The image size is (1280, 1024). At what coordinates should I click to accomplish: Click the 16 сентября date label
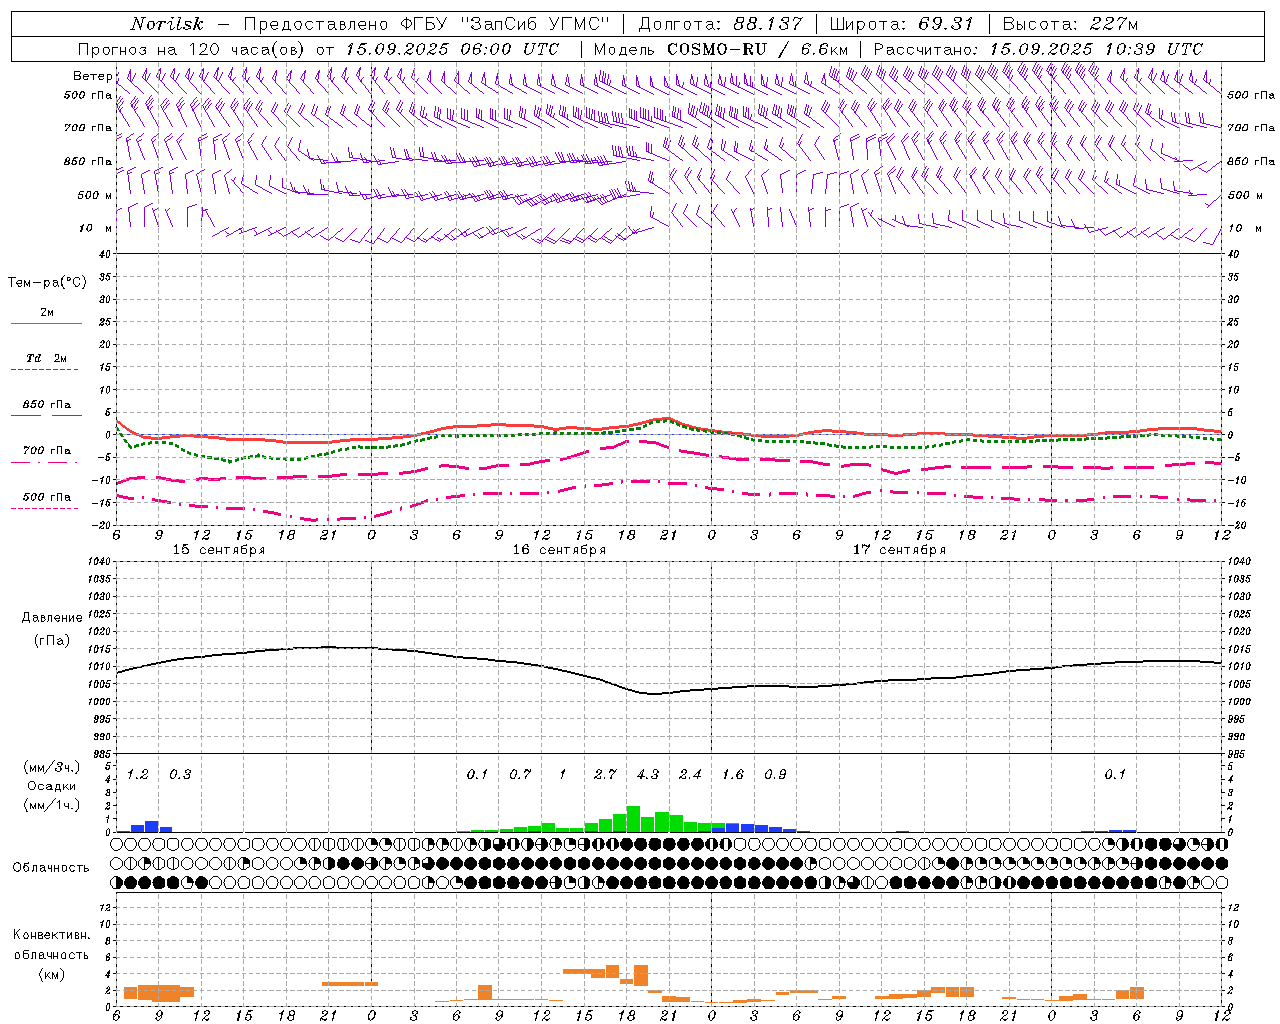(559, 550)
